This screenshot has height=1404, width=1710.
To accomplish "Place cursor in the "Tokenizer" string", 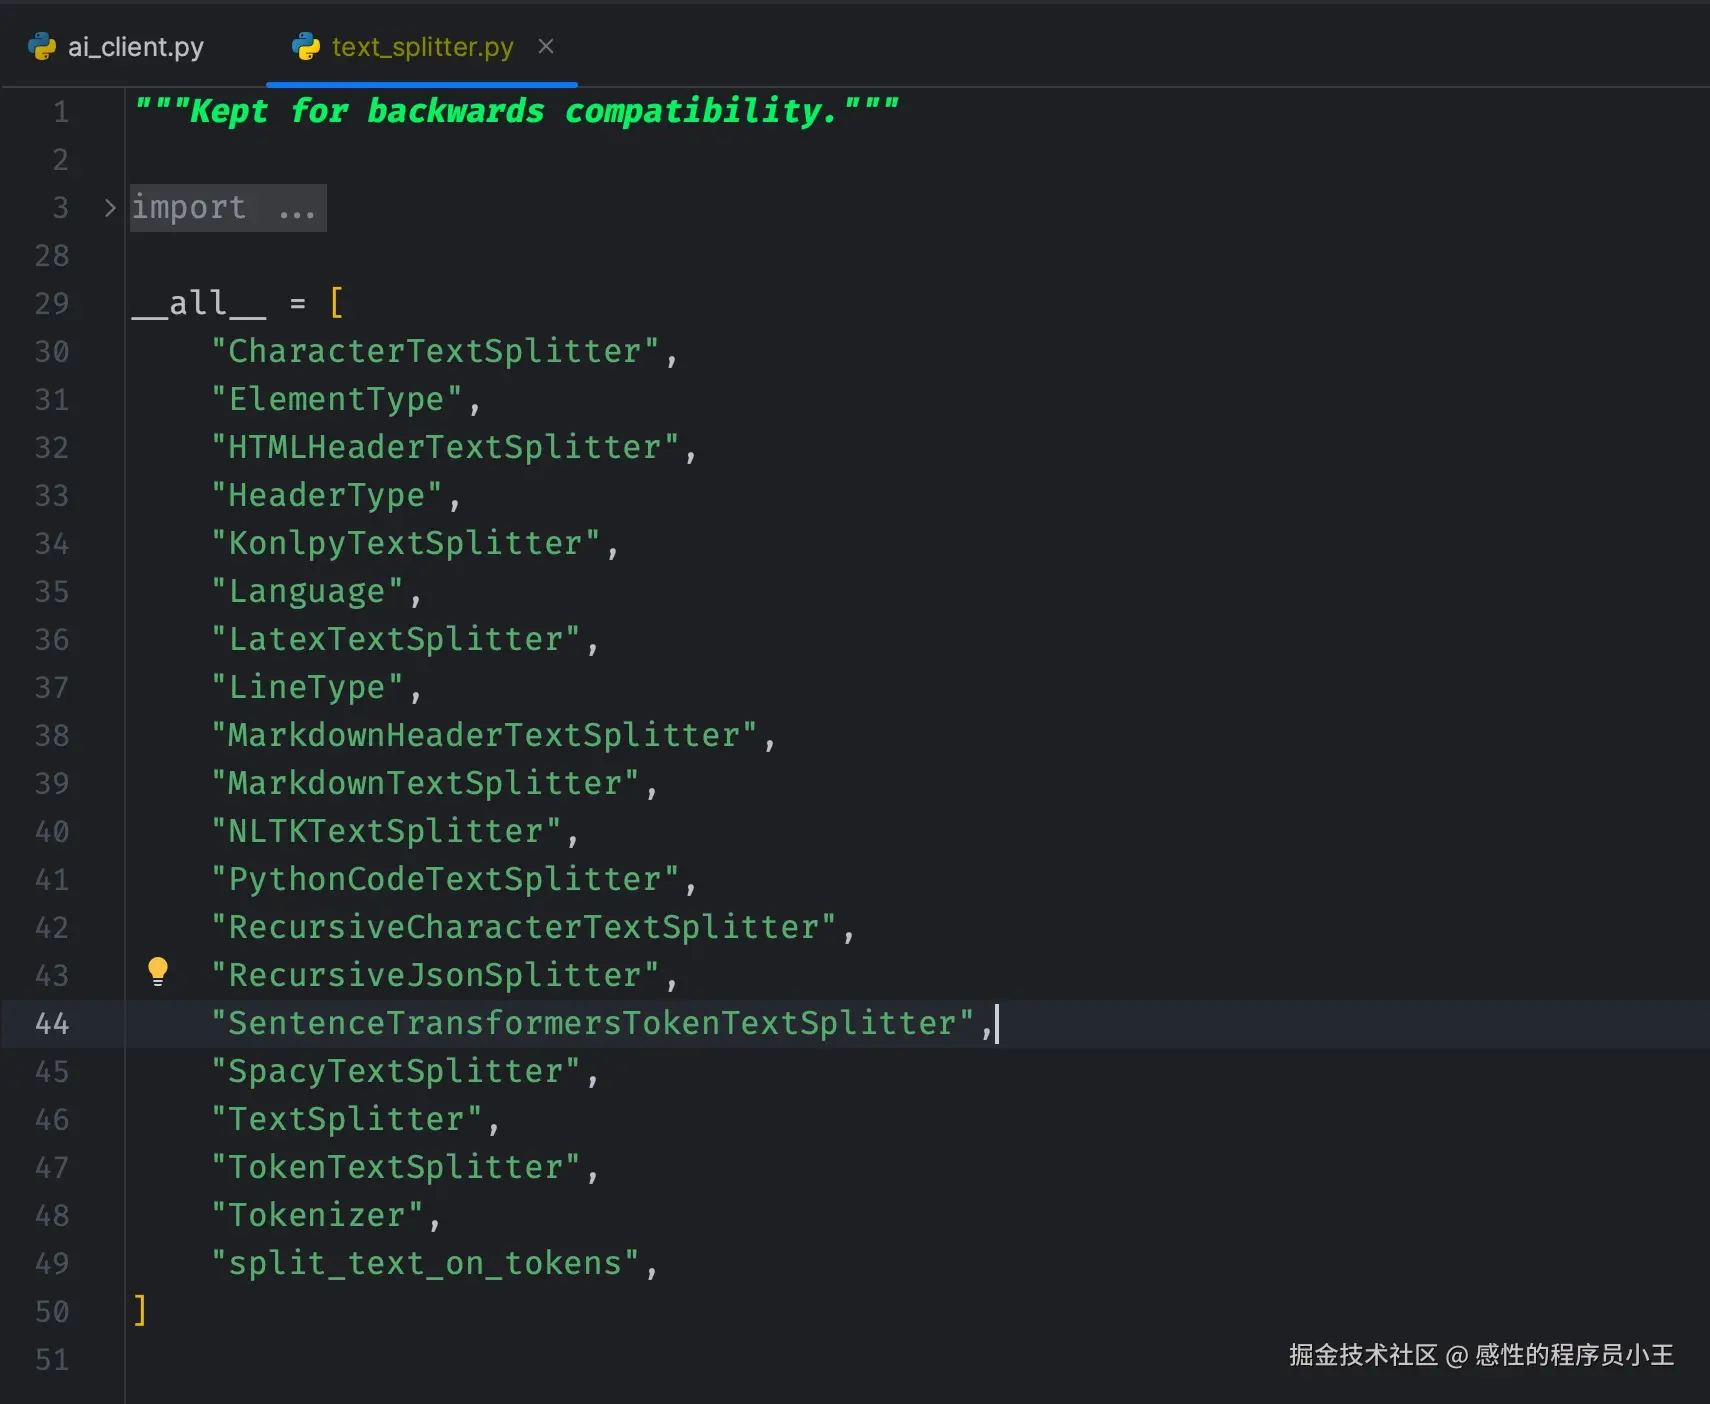I will coord(317,1215).
